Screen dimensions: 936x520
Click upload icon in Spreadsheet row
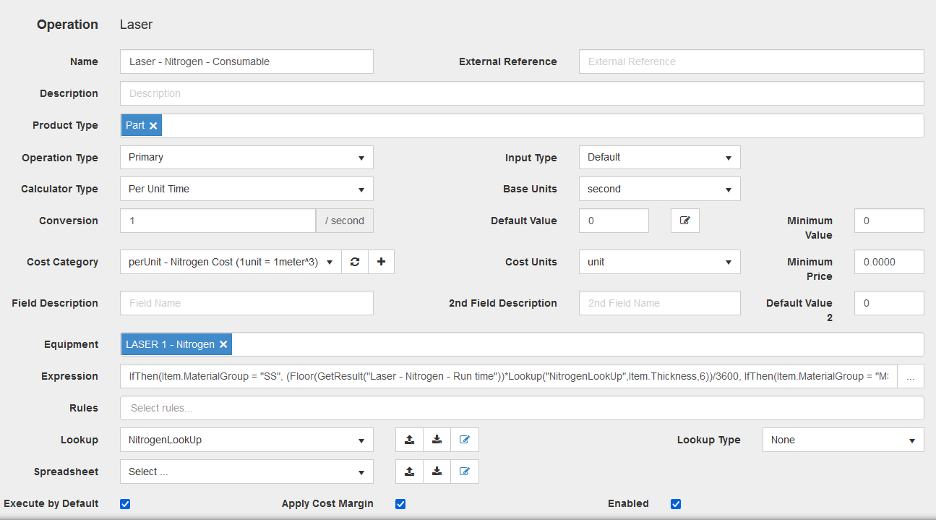coord(410,472)
